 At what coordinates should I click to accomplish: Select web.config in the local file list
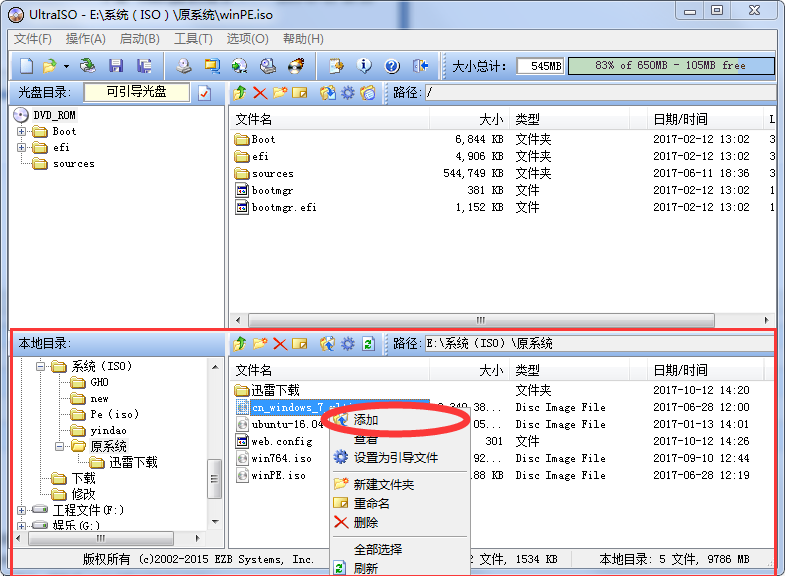(x=274, y=442)
